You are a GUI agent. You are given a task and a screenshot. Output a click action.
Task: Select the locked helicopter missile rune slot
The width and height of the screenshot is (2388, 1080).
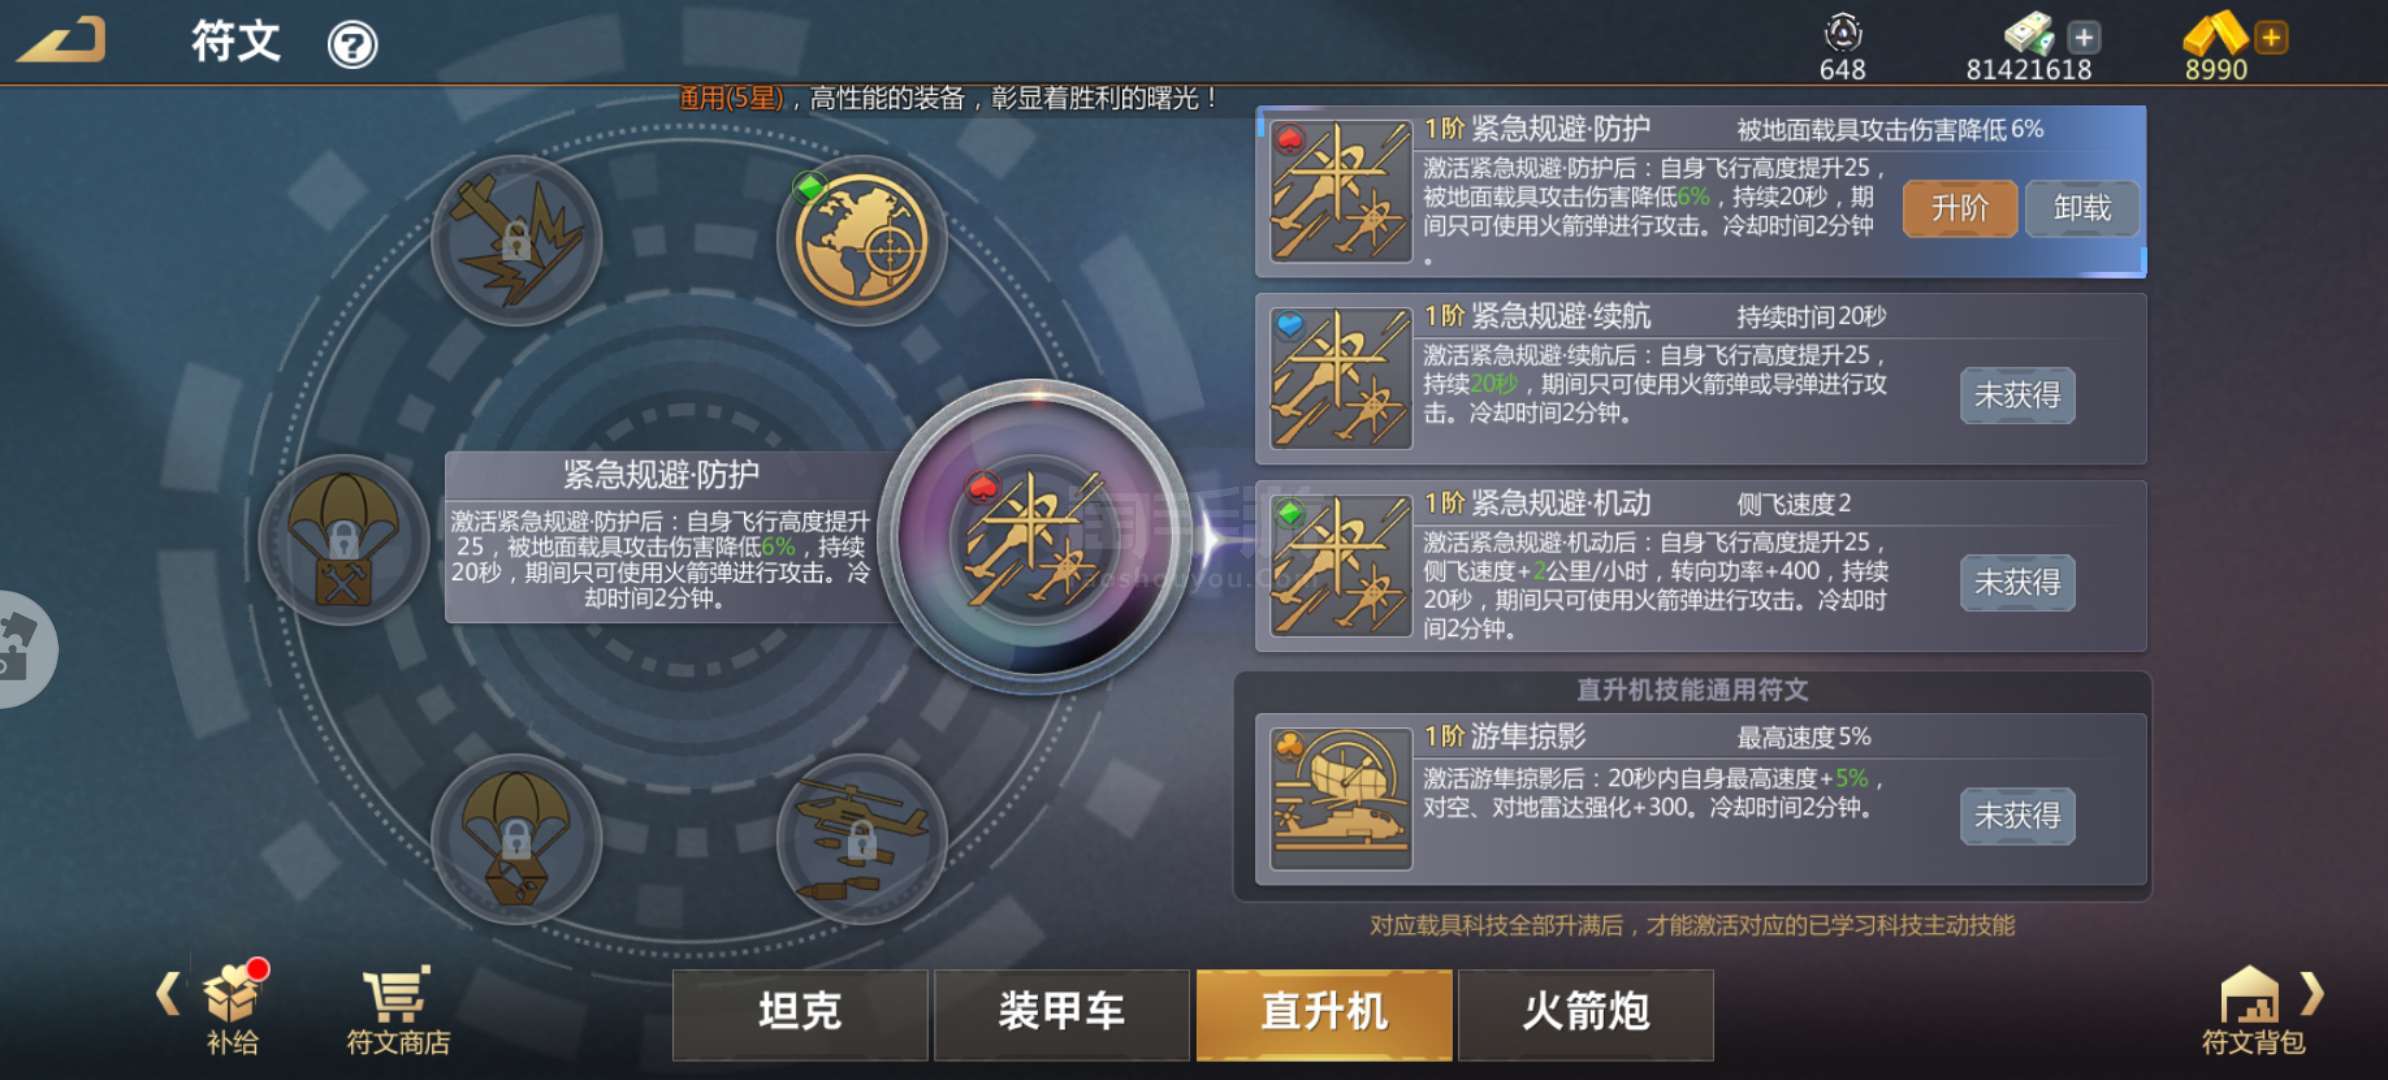(861, 838)
